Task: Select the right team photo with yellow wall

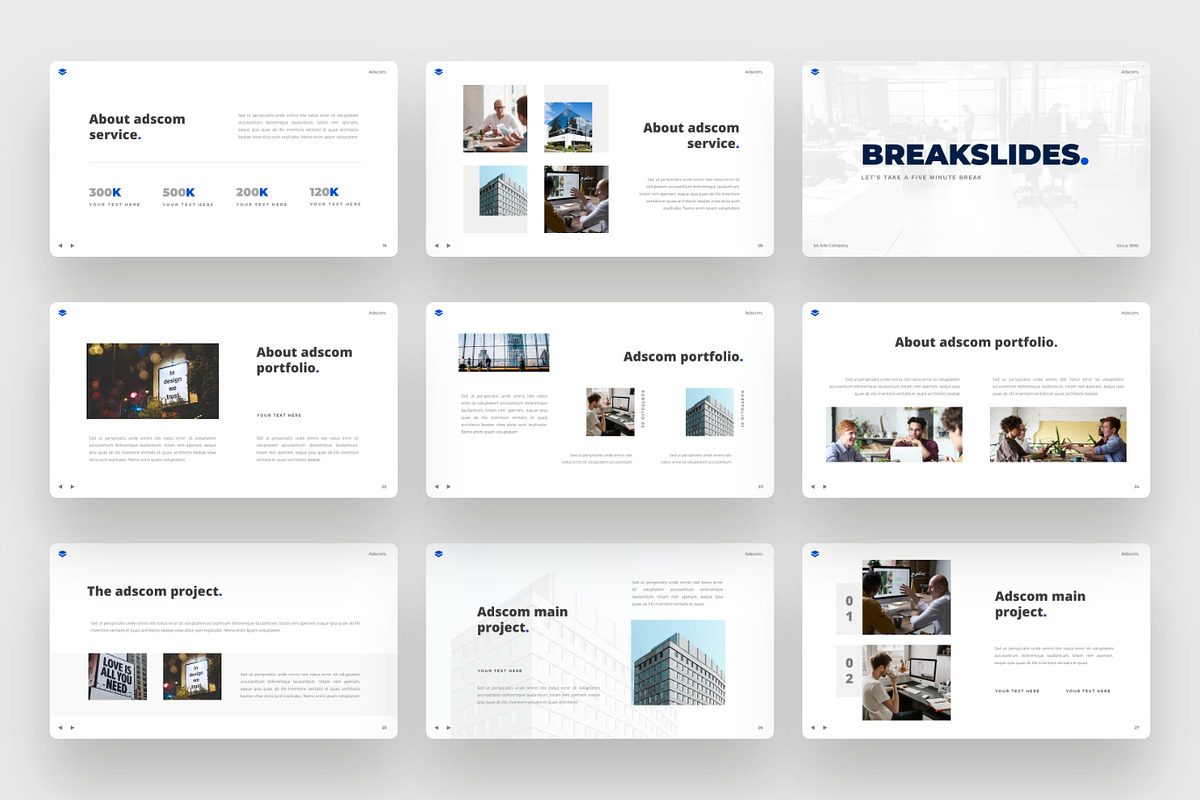Action: pos(1058,434)
